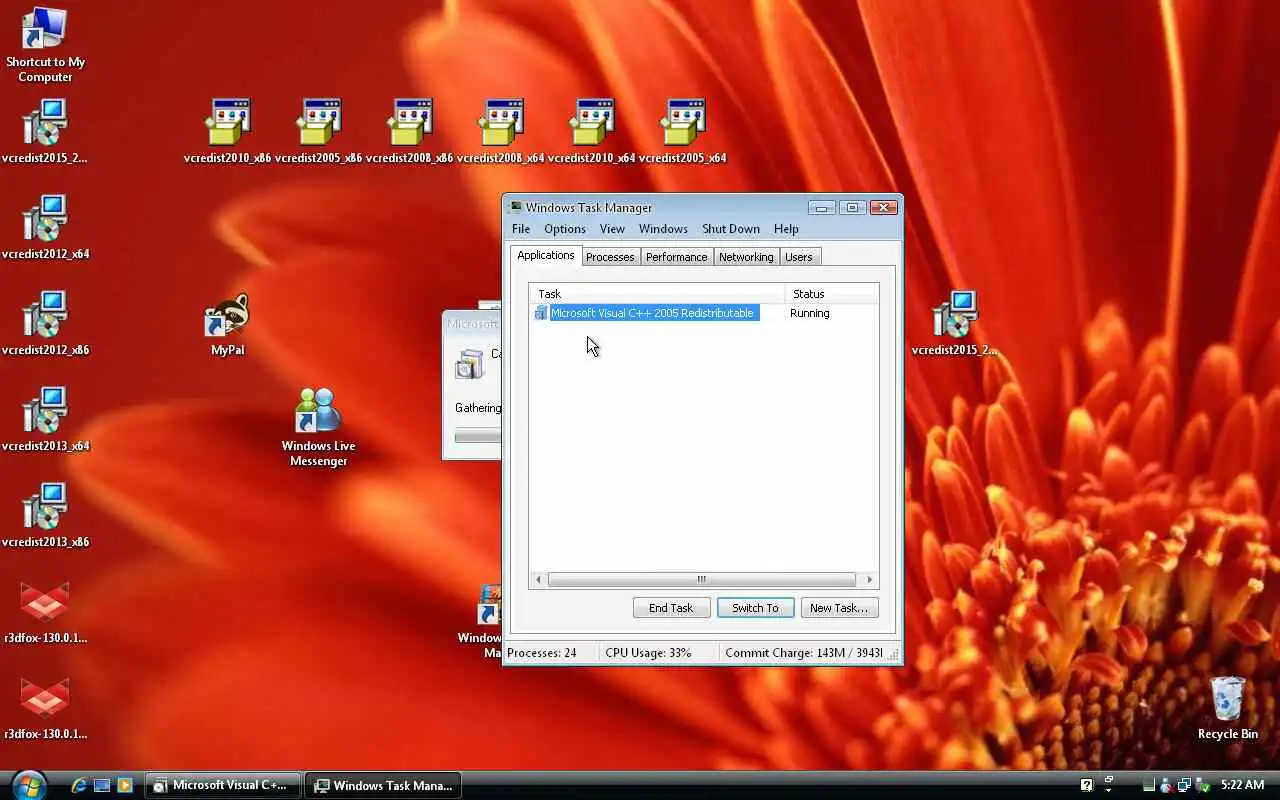This screenshot has width=1280, height=800.
Task: Open the Shut Down menu
Action: click(x=731, y=229)
